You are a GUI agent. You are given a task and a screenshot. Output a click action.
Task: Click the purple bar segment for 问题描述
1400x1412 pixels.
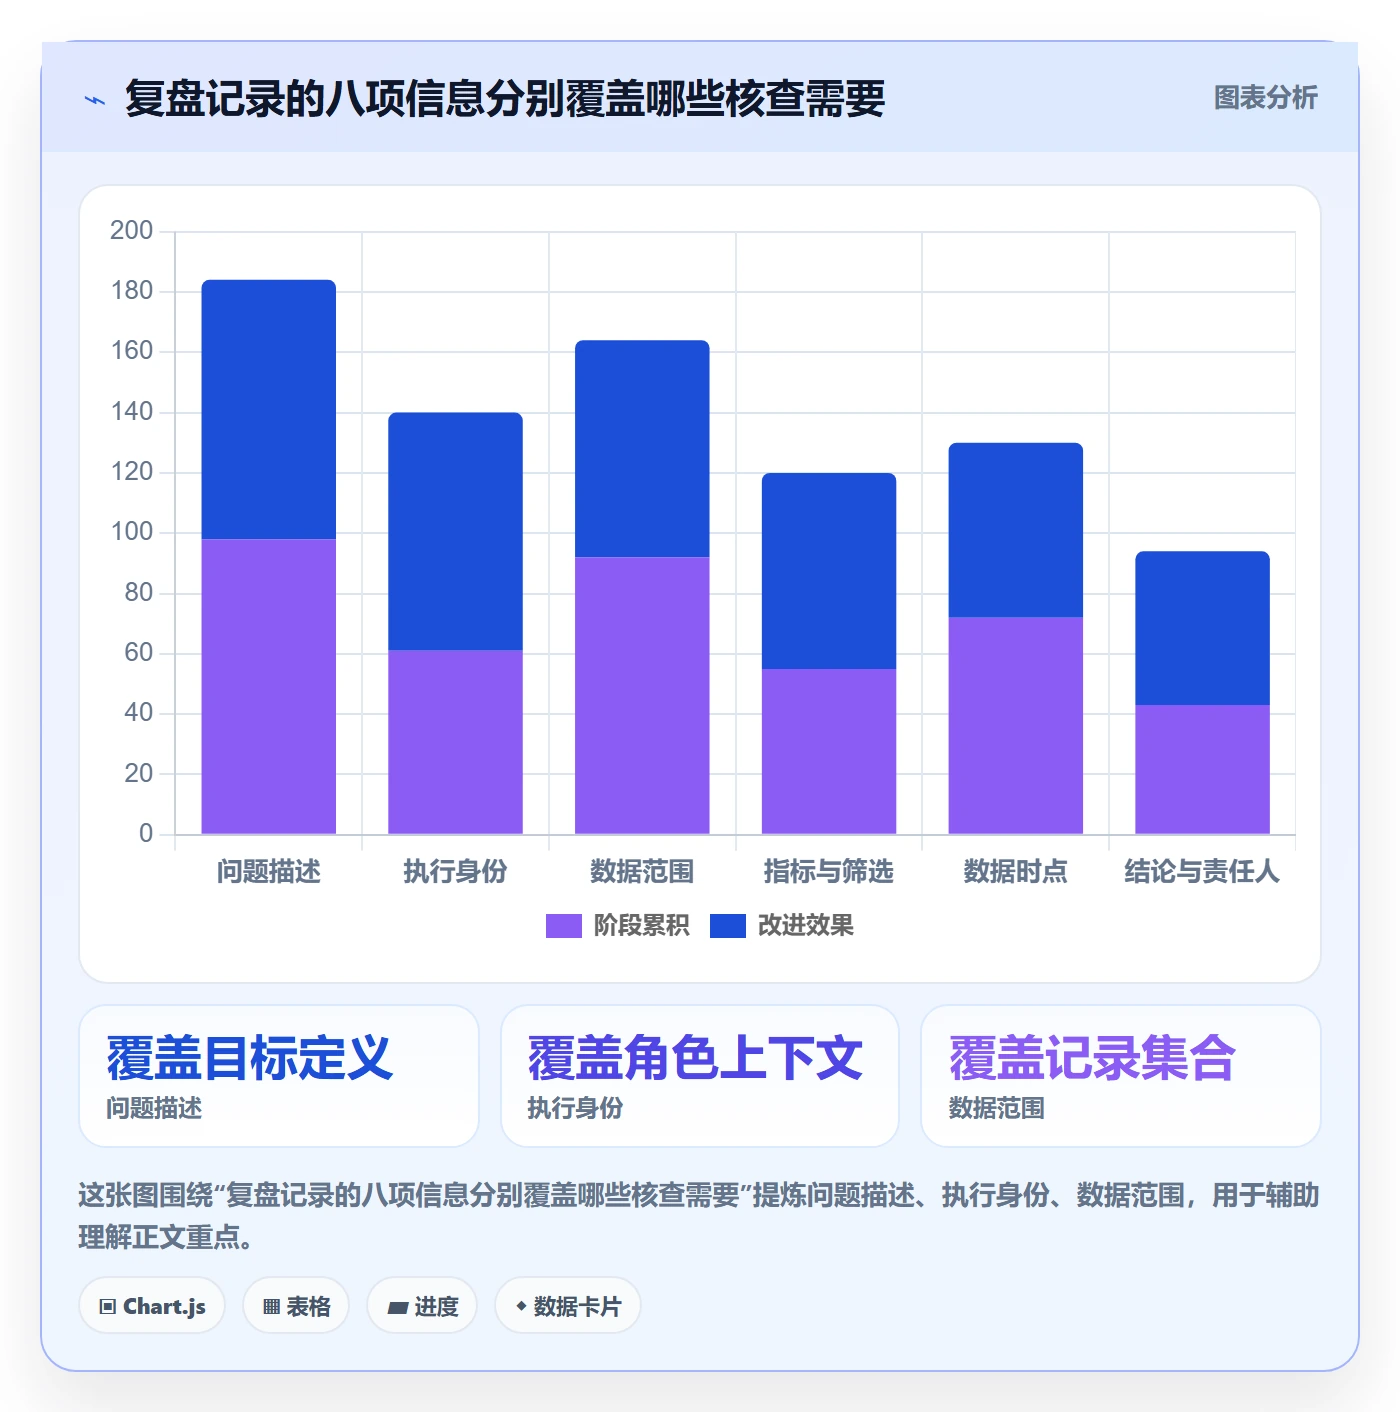point(269,687)
